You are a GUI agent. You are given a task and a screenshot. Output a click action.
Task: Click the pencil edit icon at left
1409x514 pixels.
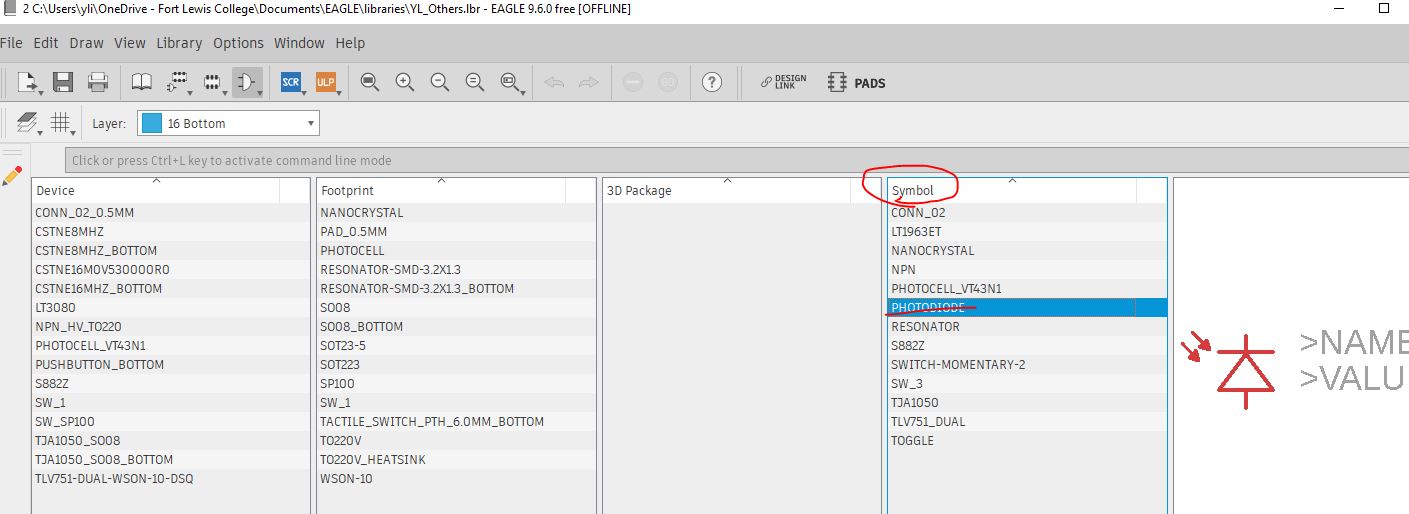click(12, 177)
